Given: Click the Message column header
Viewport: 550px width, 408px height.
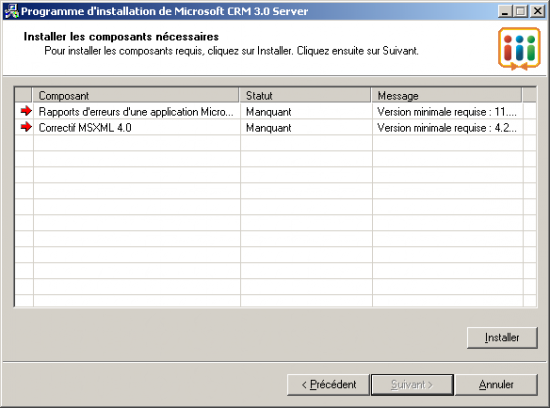Looking at the screenshot, I should pos(446,95).
